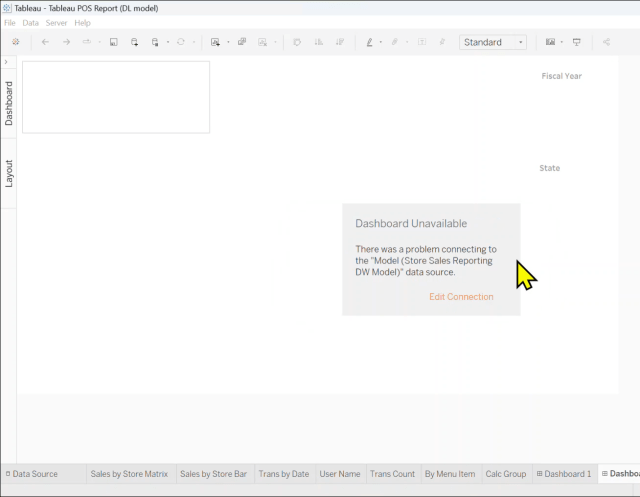Click the Fiscal Year filter label
This screenshot has width=640, height=497.
tap(561, 76)
